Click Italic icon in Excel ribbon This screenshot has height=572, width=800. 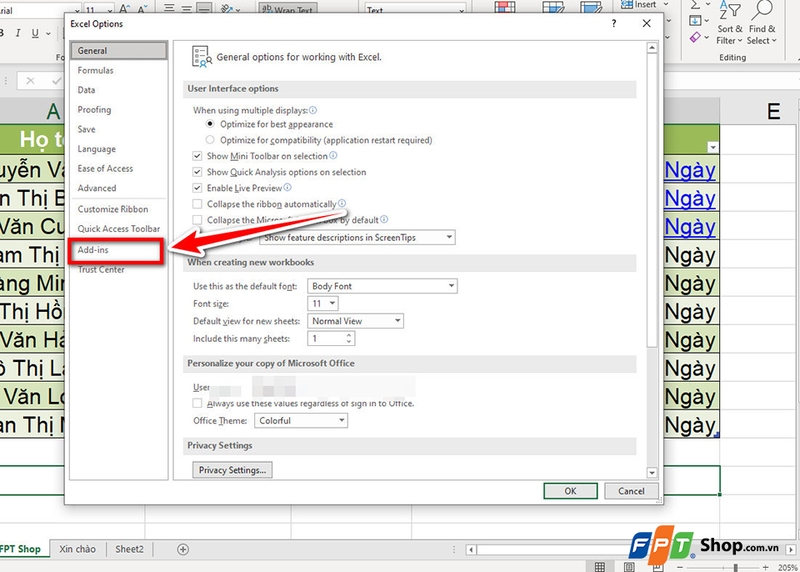pyautogui.click(x=18, y=33)
